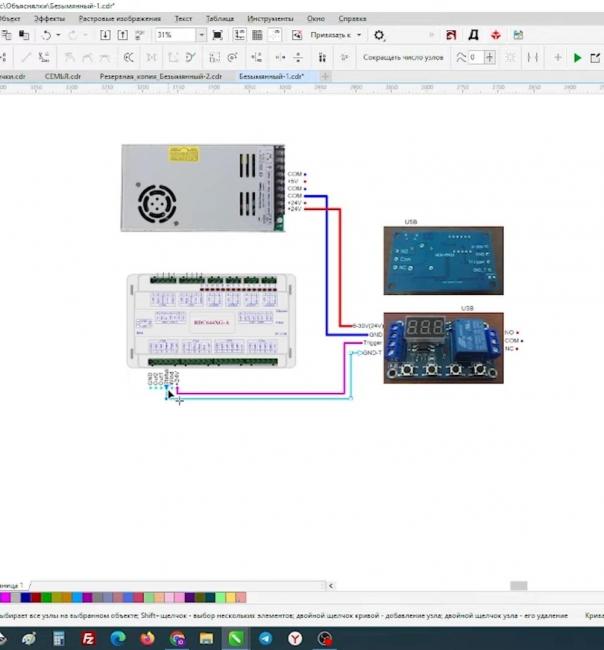This screenshot has width=604, height=650.
Task: Click the Import icon in toolbar
Action: pyautogui.click(x=106, y=34)
